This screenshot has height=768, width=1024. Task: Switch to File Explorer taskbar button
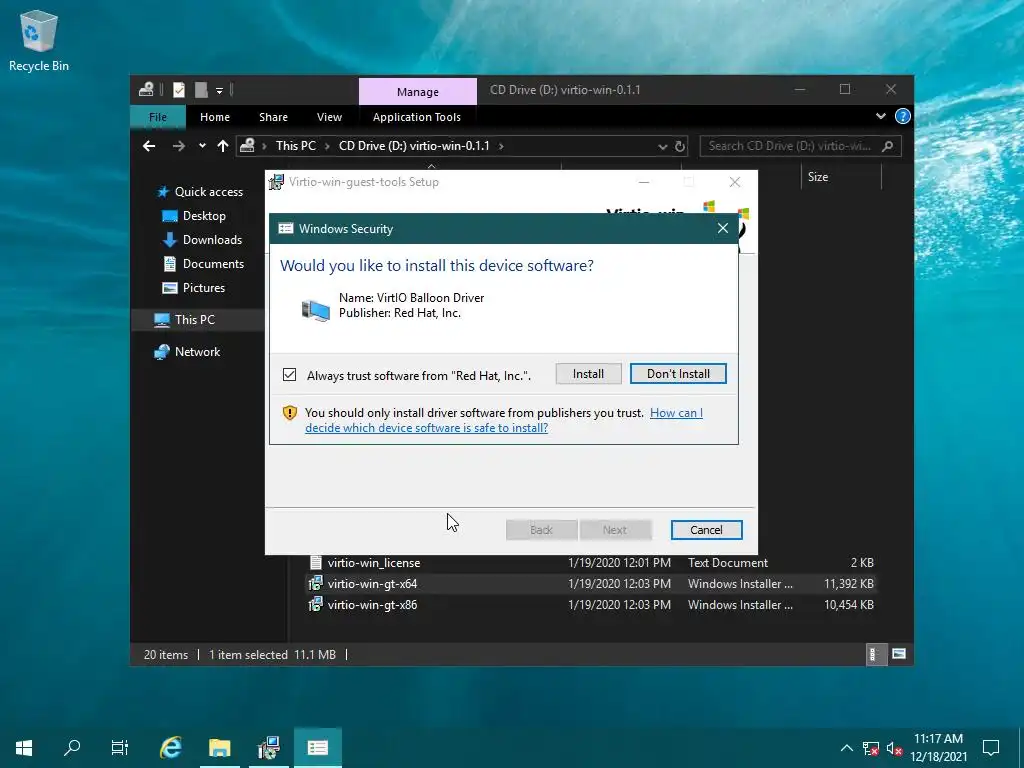219,748
